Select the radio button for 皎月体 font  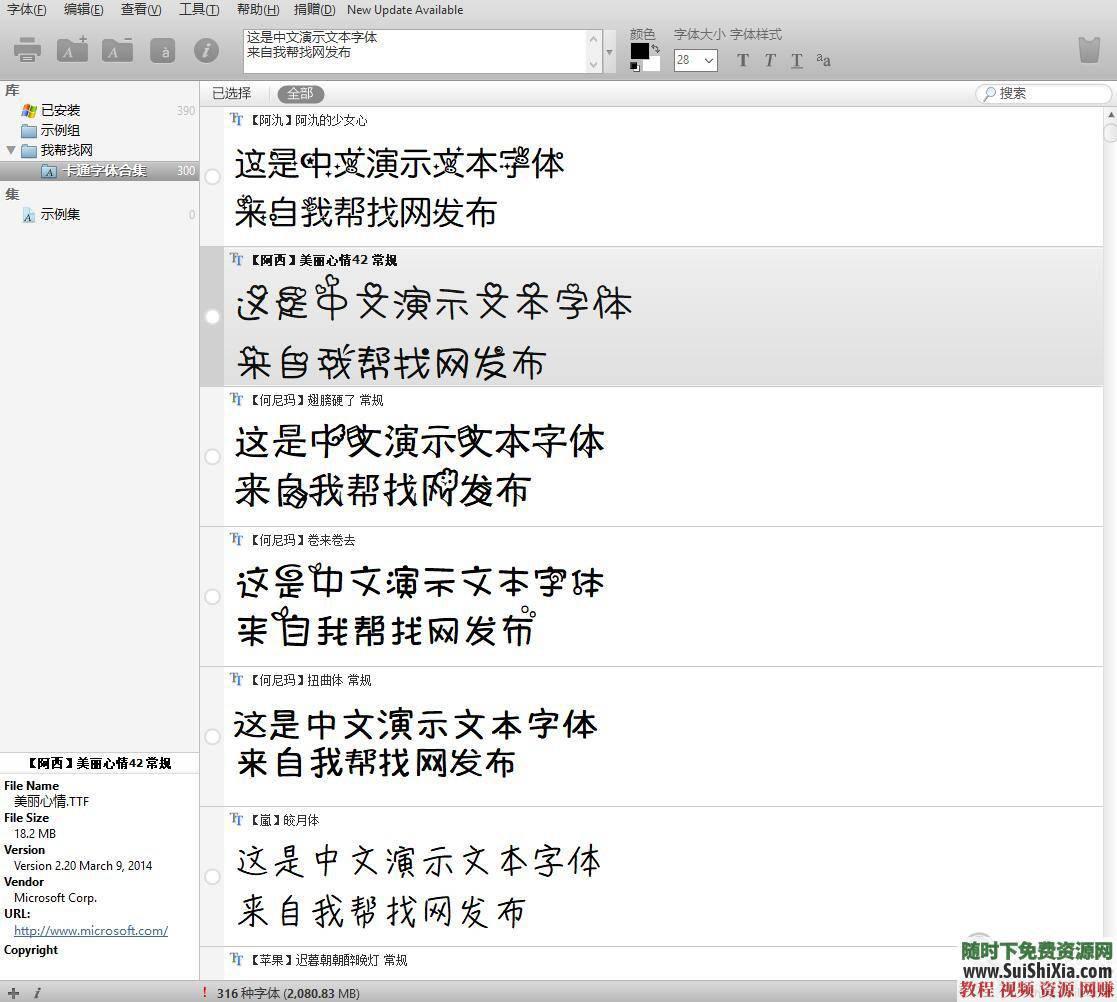212,876
